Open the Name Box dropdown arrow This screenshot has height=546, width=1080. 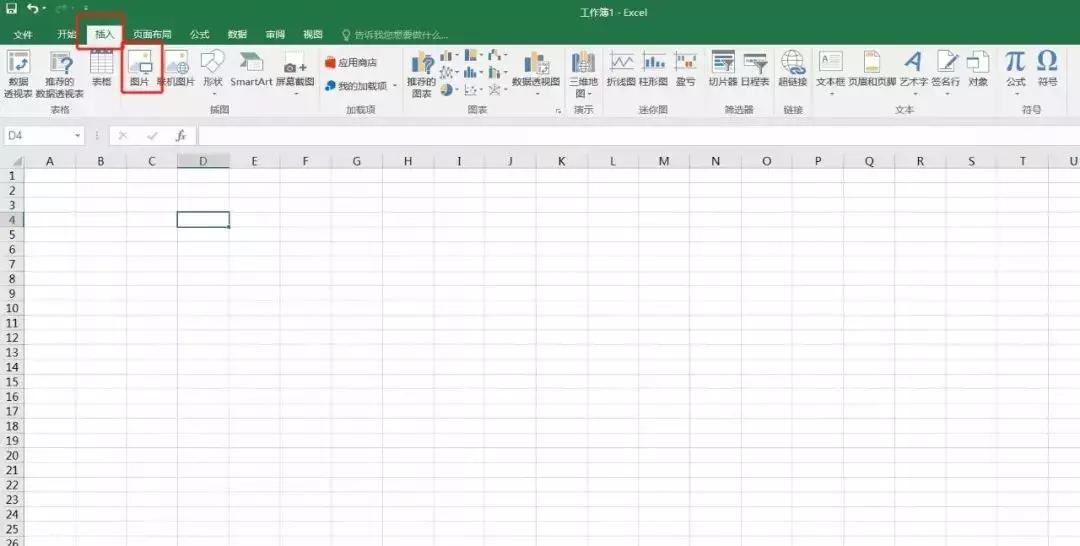coord(77,136)
